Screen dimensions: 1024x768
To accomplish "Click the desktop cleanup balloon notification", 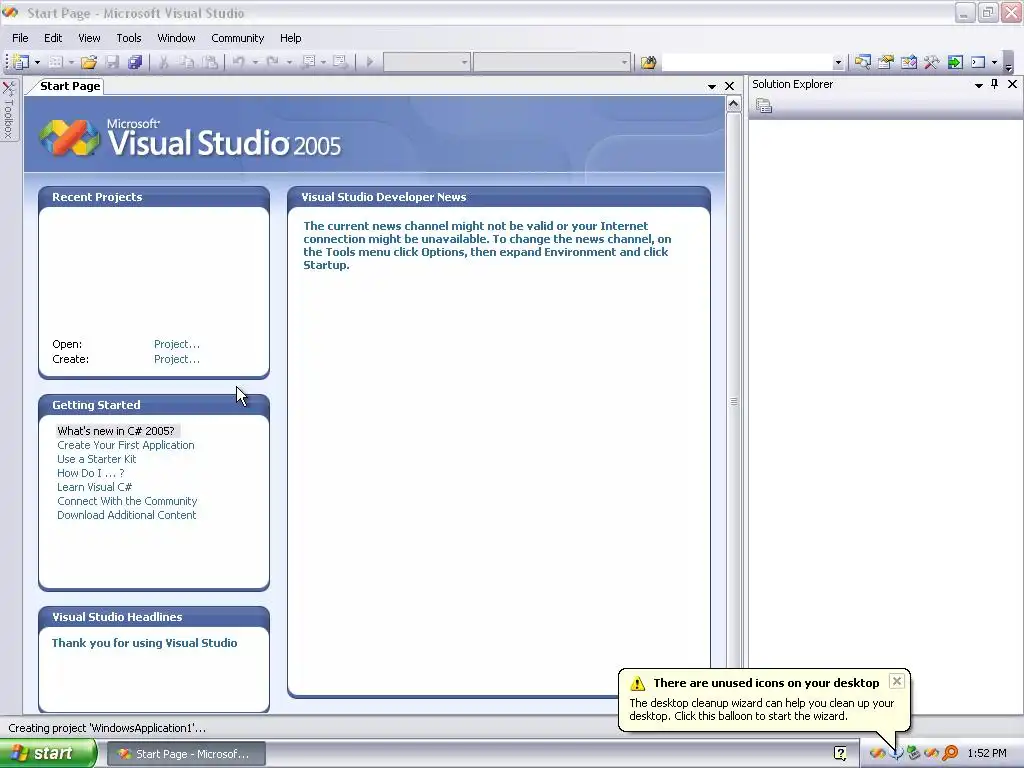I will 764,700.
